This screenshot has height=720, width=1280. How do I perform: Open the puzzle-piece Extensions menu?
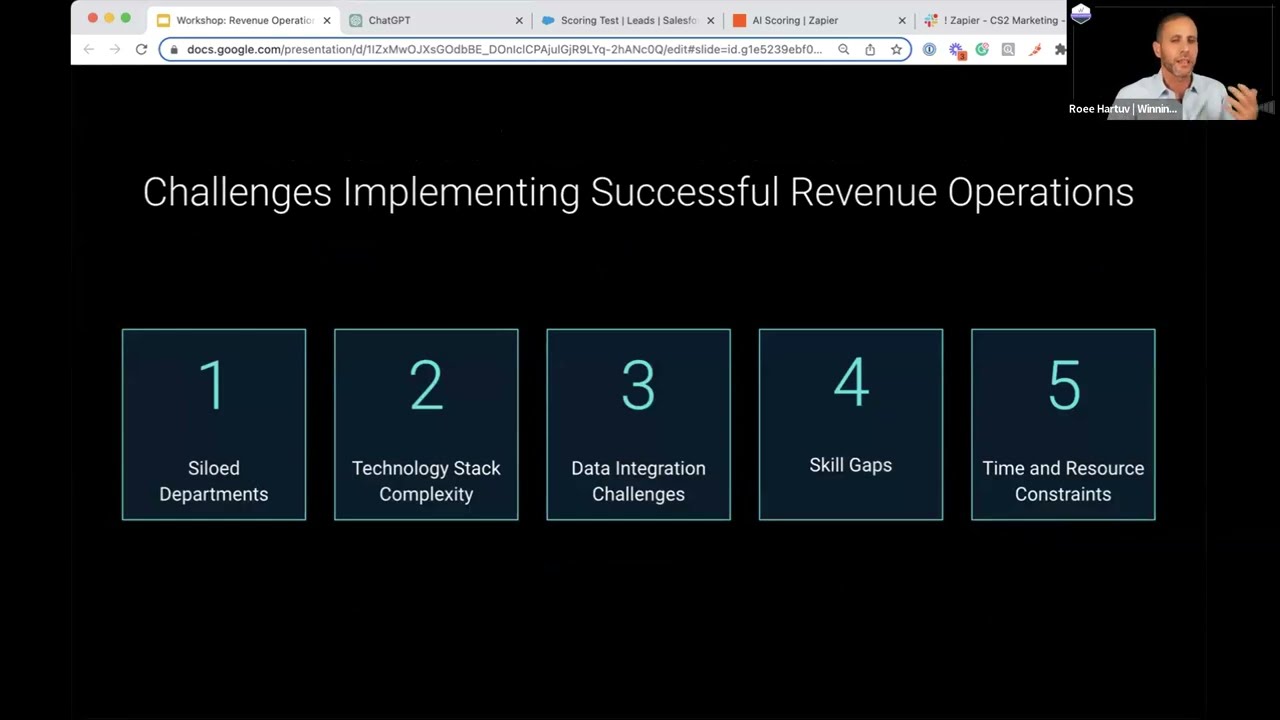tap(1060, 49)
